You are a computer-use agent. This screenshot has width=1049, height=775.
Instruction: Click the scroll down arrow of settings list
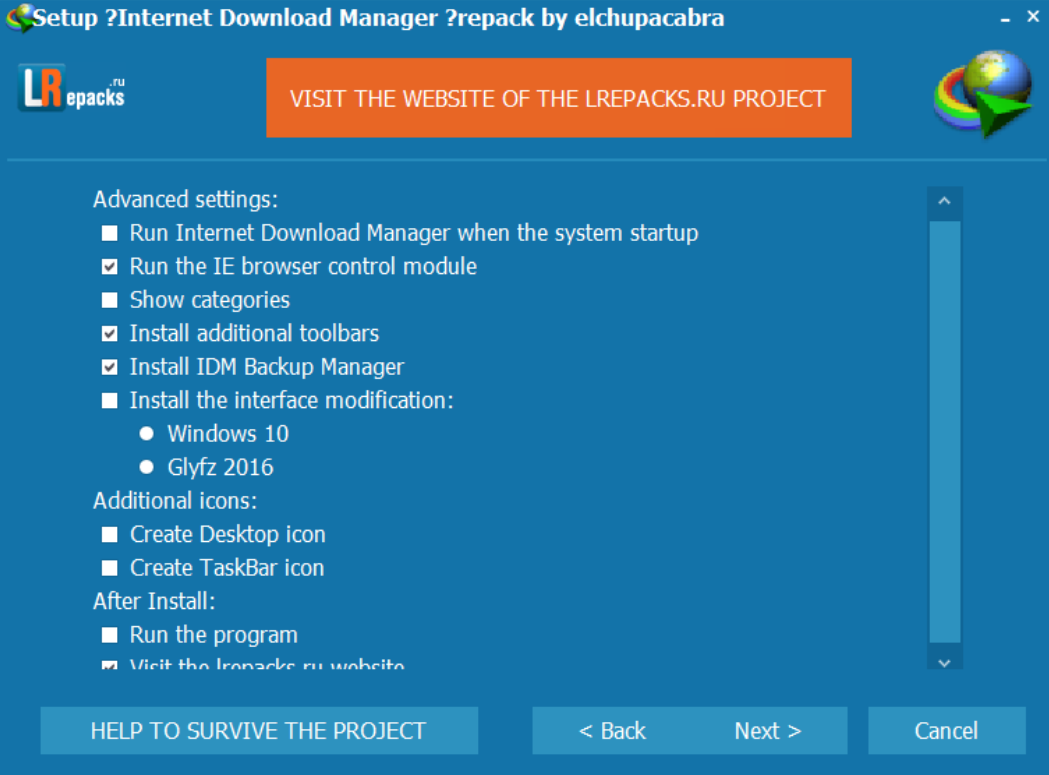[945, 663]
